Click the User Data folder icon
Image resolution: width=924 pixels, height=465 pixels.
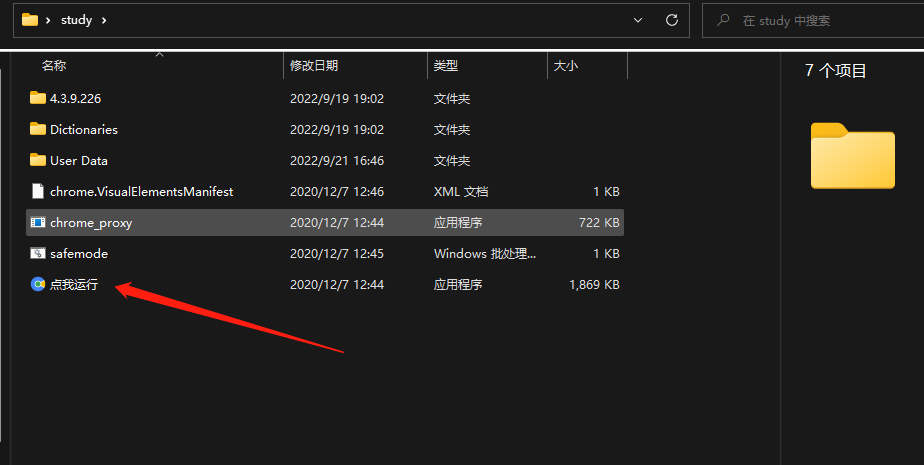(x=38, y=160)
